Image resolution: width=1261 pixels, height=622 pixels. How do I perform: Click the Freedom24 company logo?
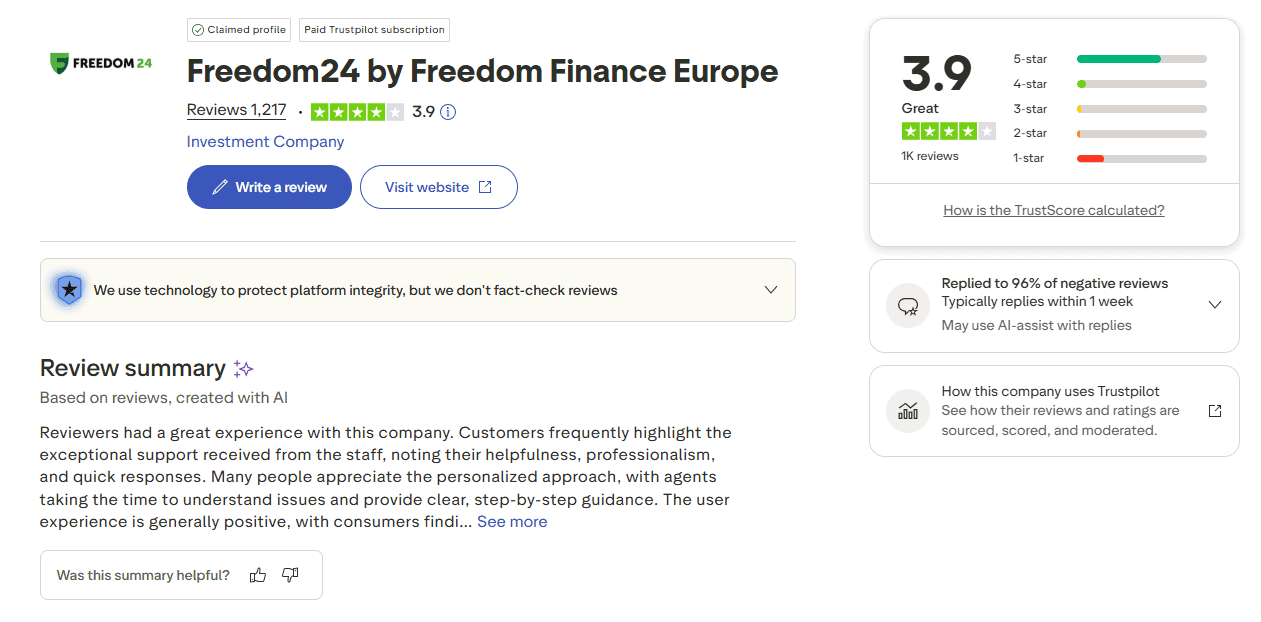[101, 63]
